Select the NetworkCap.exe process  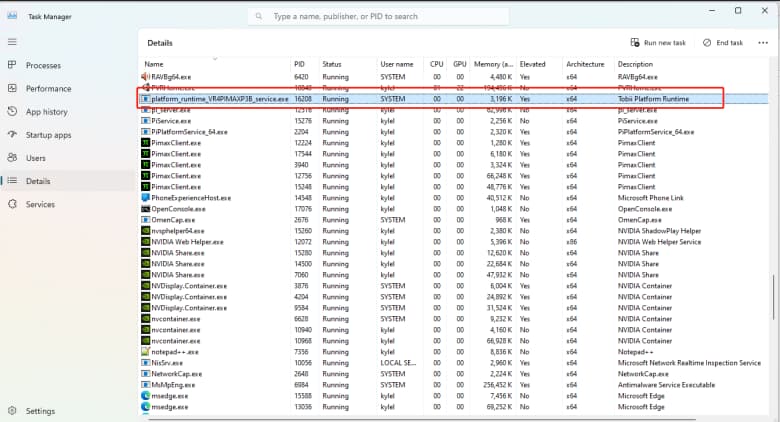[454, 374]
